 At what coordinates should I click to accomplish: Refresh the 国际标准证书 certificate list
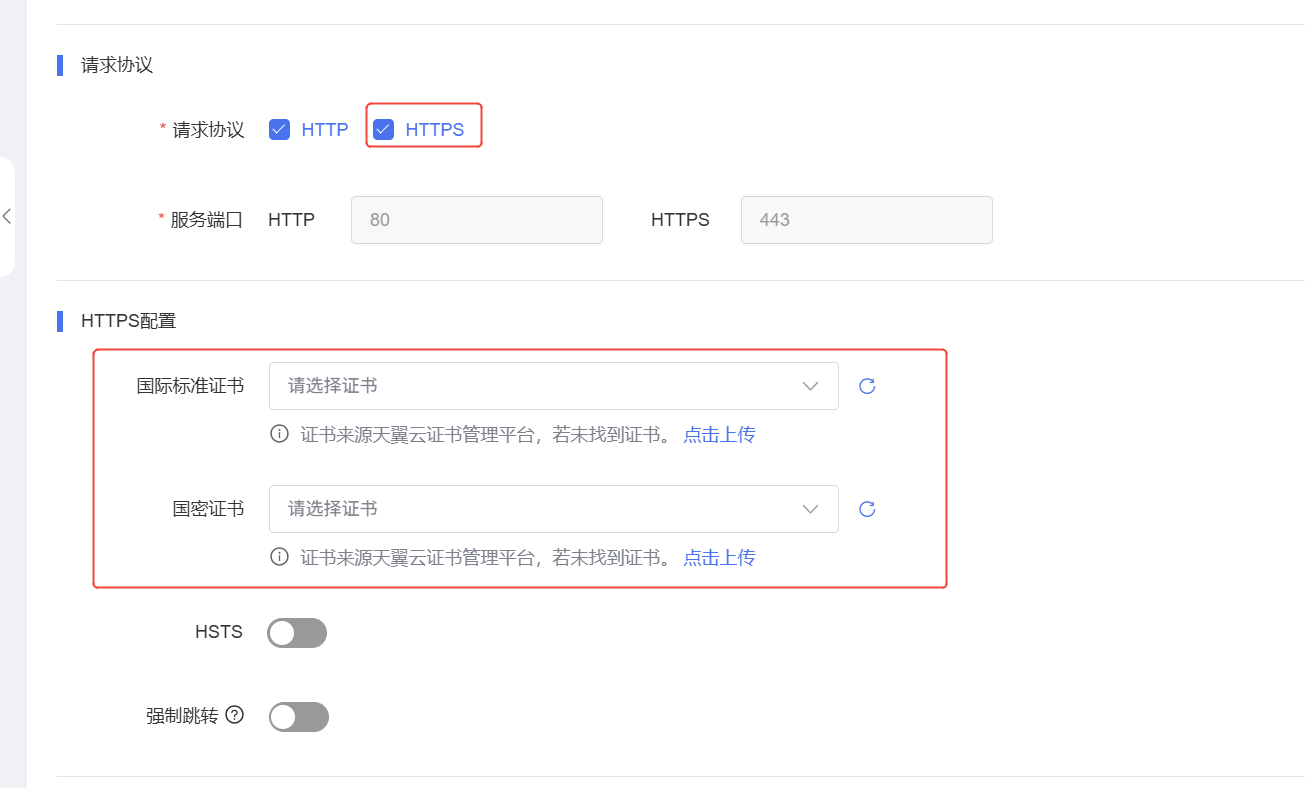(867, 386)
